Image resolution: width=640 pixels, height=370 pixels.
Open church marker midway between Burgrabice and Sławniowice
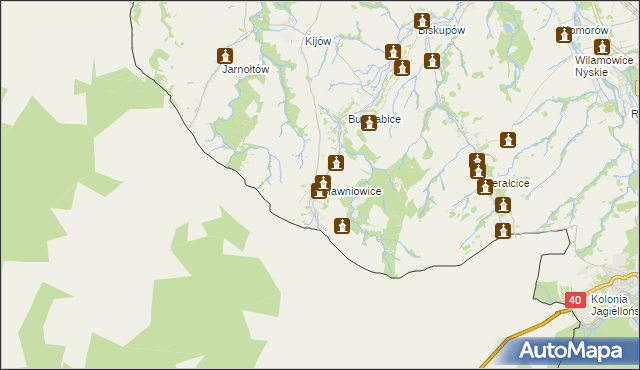(336, 163)
